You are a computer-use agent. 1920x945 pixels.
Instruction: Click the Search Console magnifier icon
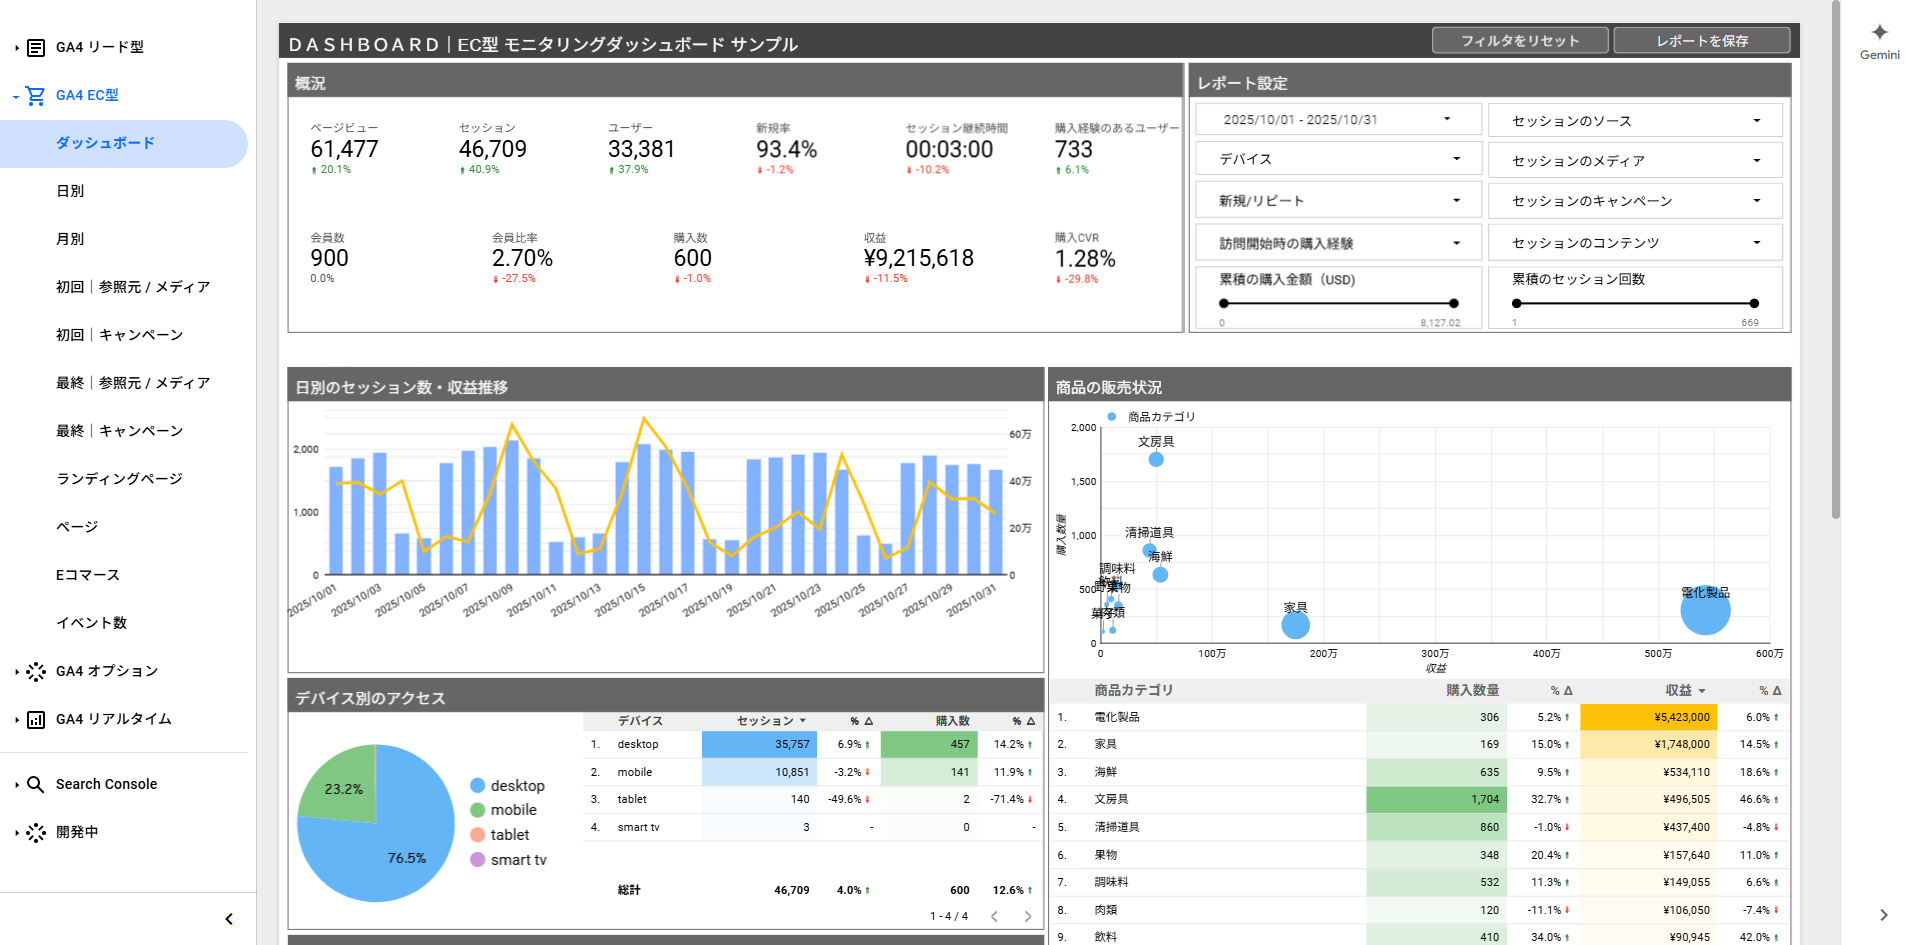tap(36, 785)
